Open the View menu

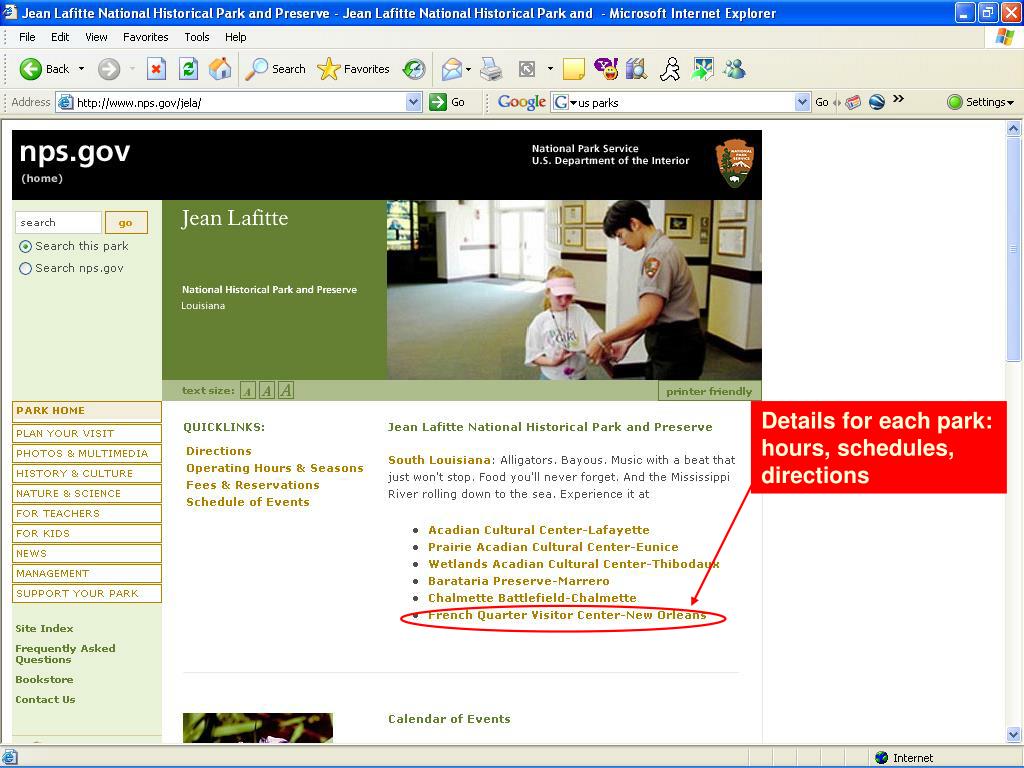(x=96, y=37)
